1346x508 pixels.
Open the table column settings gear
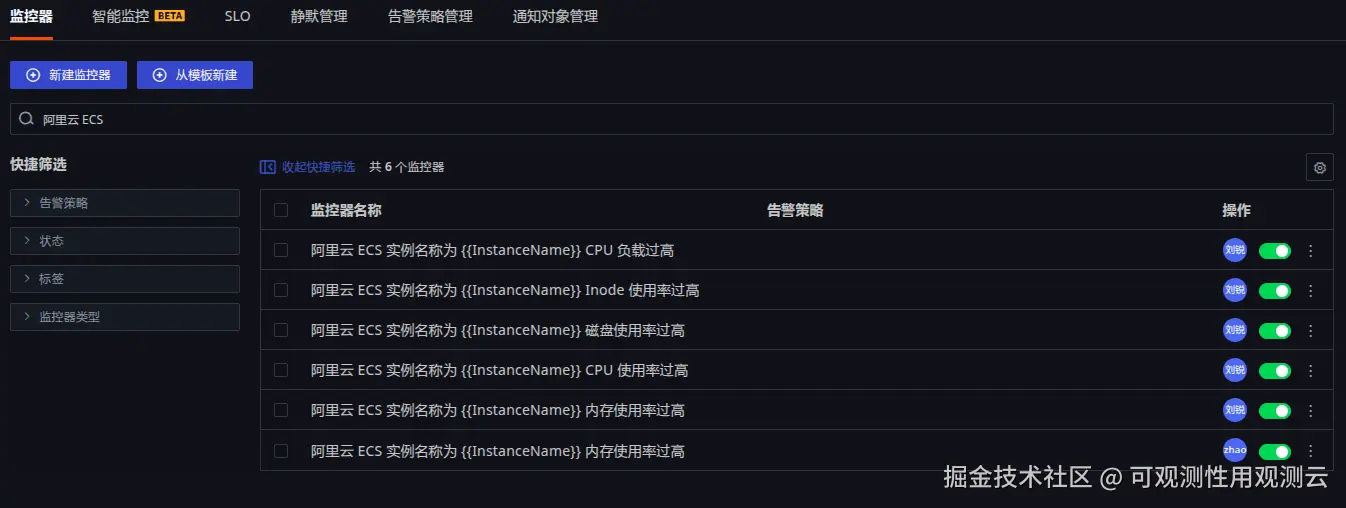(x=1319, y=167)
